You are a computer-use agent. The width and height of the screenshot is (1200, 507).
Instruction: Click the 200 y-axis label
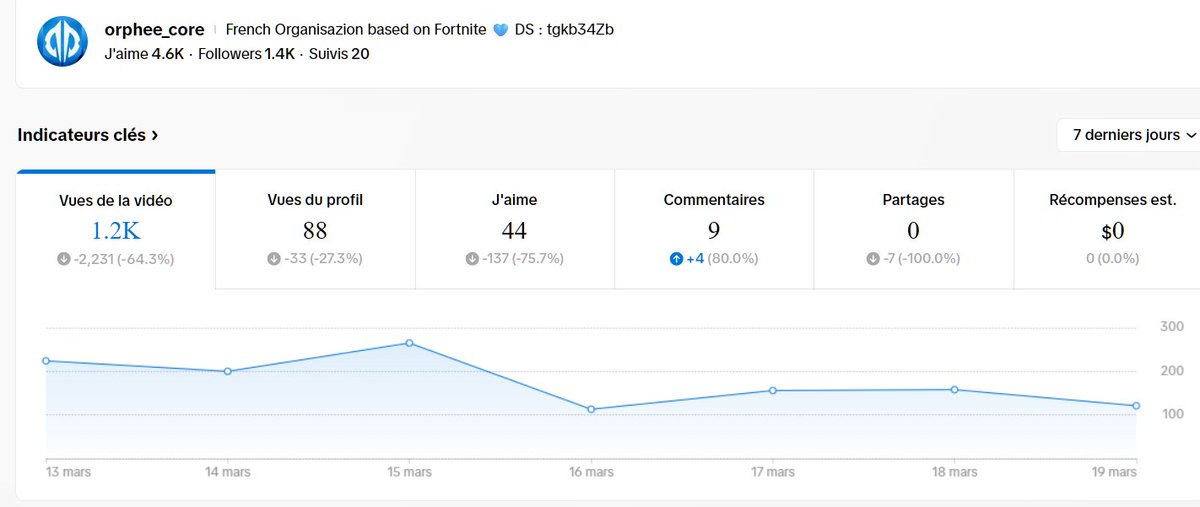pos(1172,371)
